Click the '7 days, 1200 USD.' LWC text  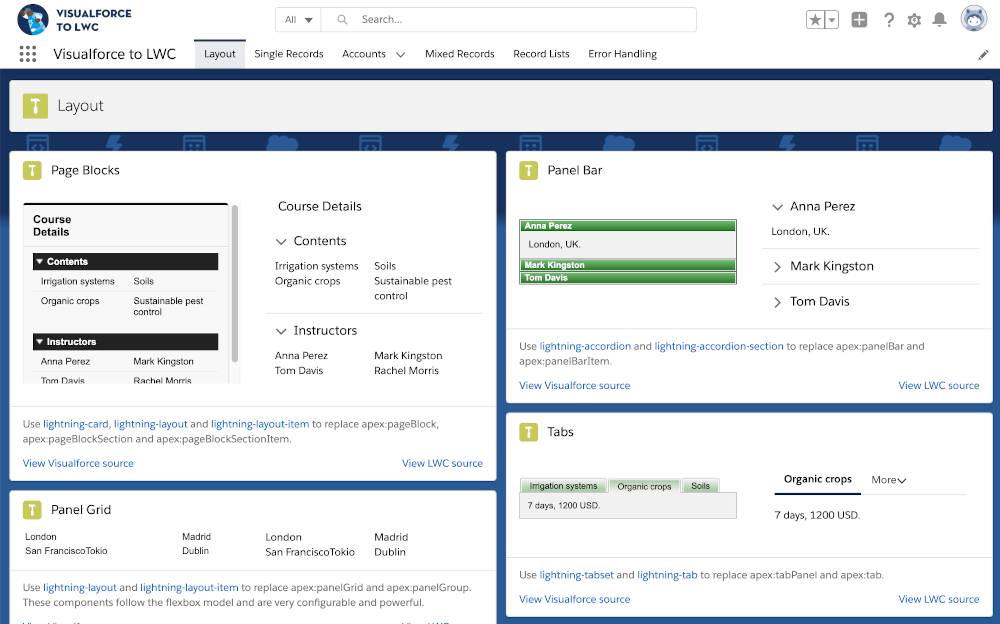pos(817,516)
